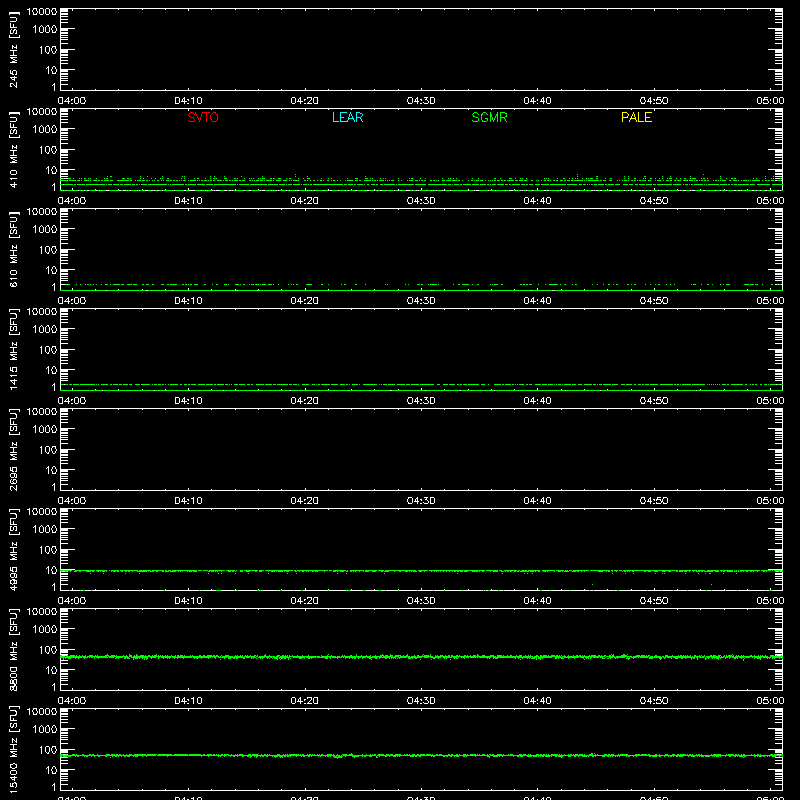Click 04:20 time label under 4995 MHz panel
Viewport: 800px width, 800px height.
pos(305,601)
